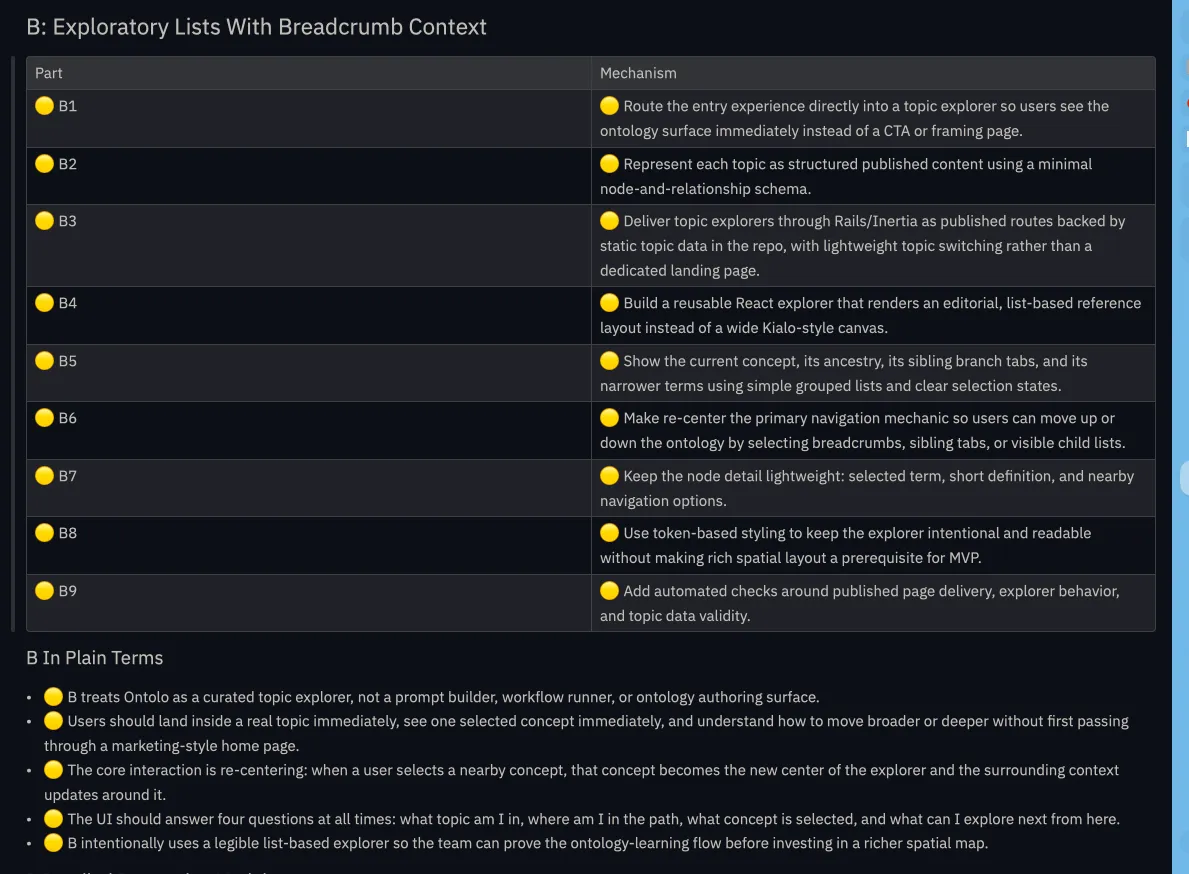This screenshot has width=1189, height=874.
Task: Click the yellow status circle beside B9
Action: click(x=44, y=591)
